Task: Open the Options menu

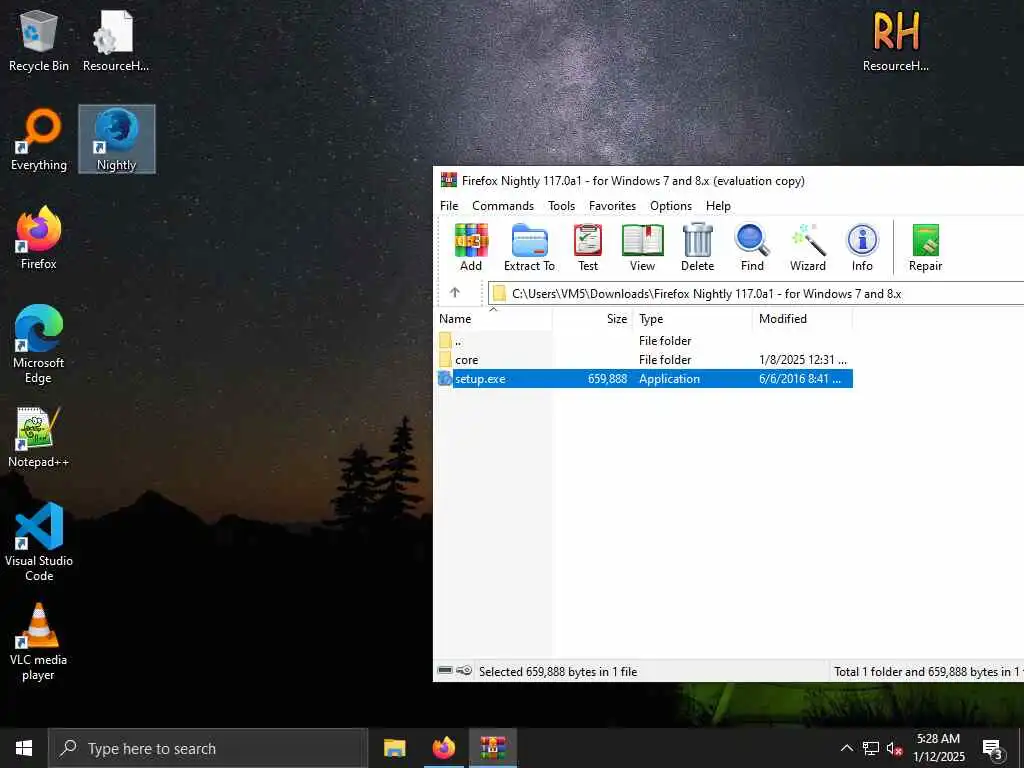Action: [x=671, y=206]
